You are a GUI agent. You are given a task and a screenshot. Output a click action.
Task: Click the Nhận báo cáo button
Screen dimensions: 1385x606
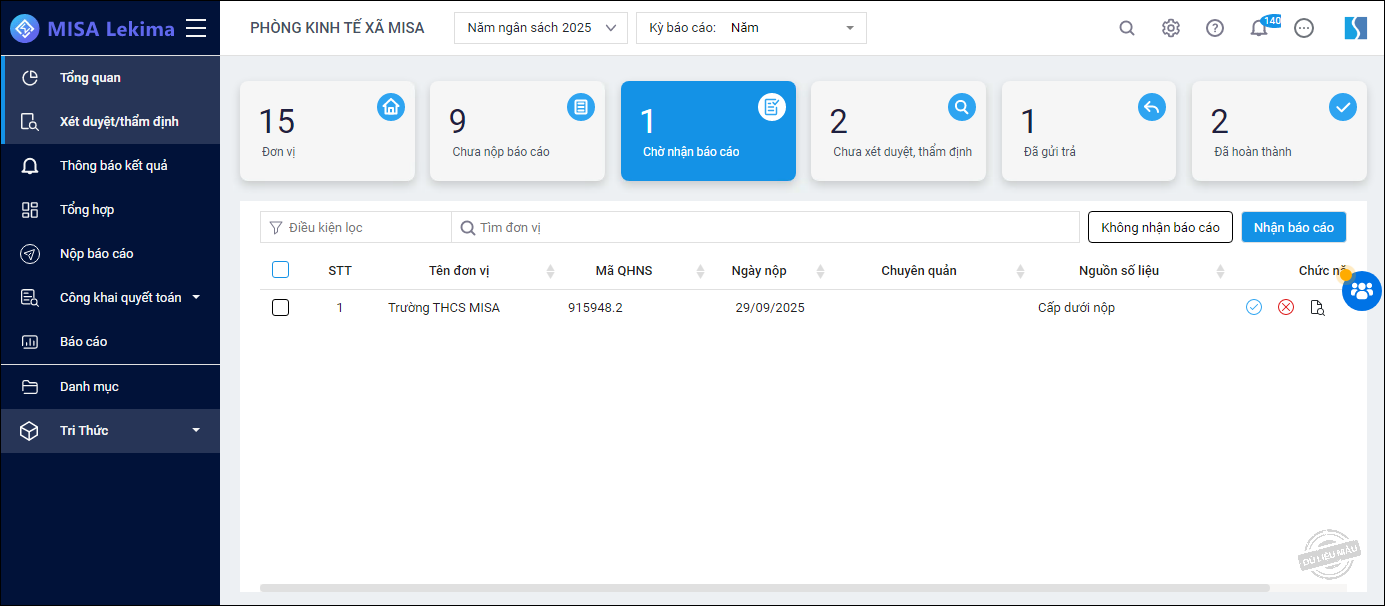tap(1293, 227)
